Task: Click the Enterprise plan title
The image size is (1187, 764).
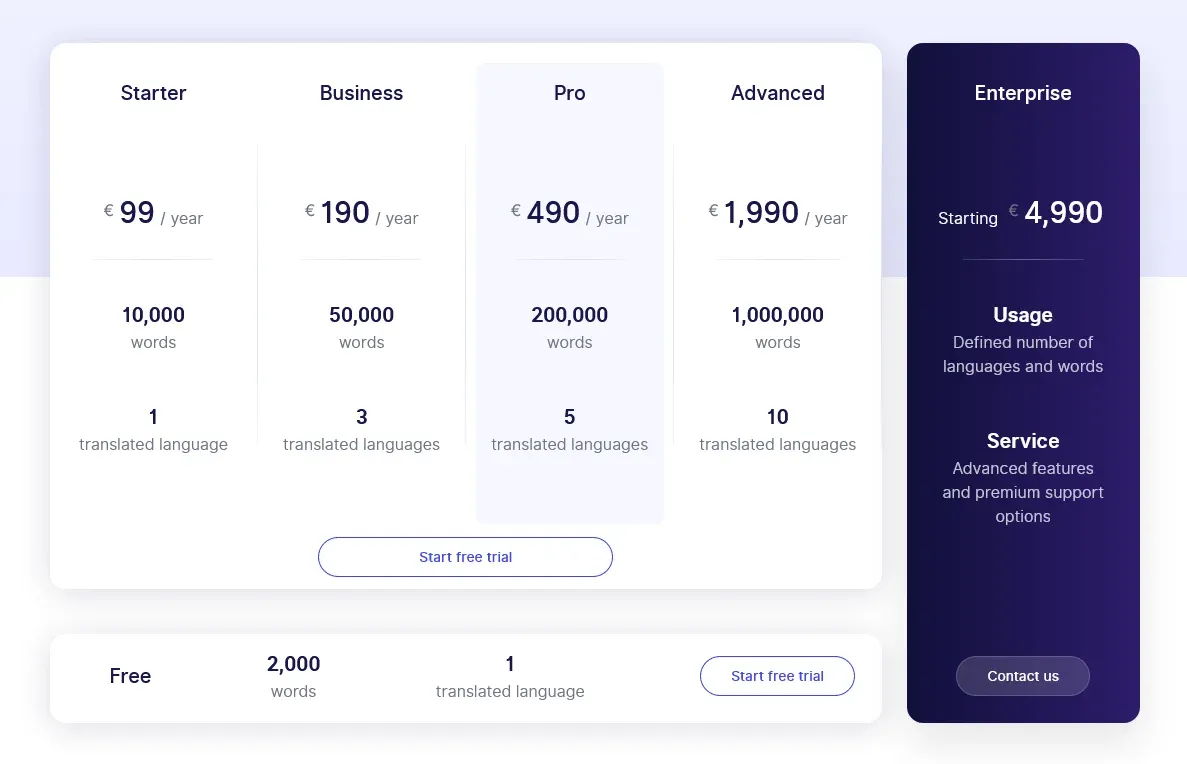Action: point(1022,93)
